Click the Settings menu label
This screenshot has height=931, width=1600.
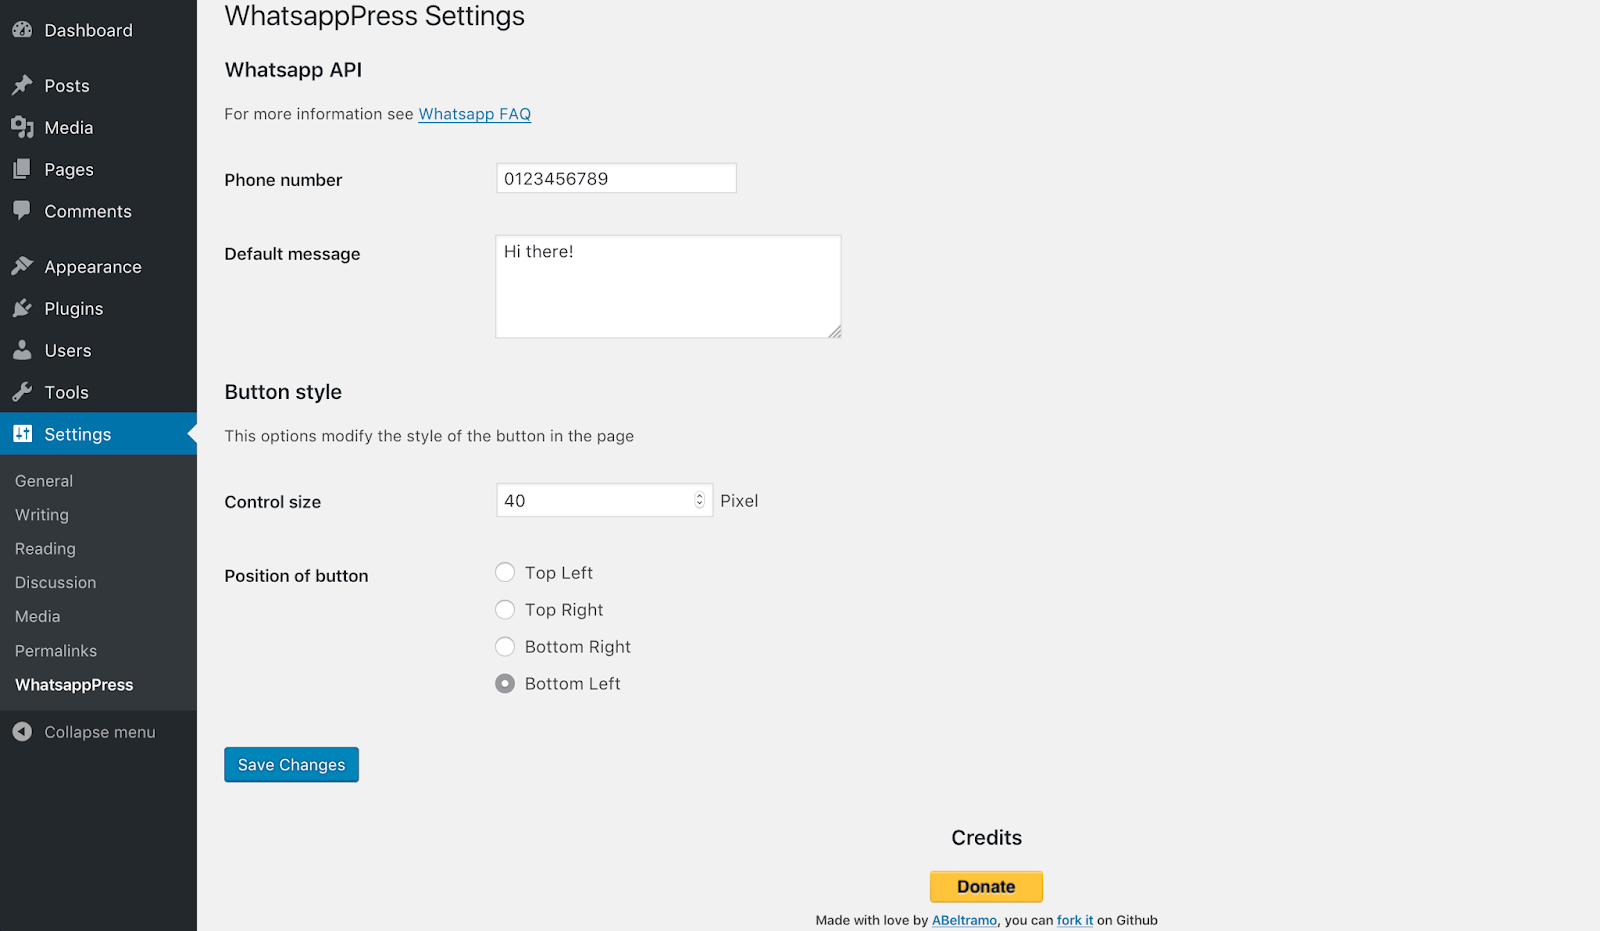pos(78,434)
